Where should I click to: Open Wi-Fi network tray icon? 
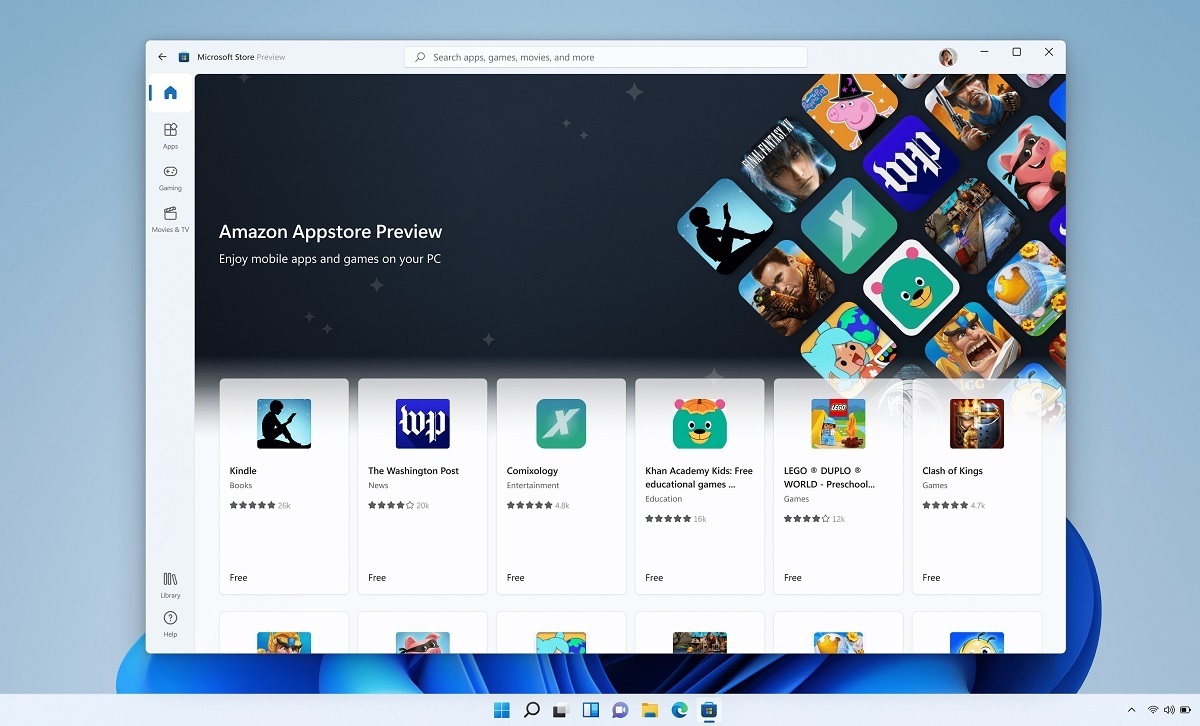tap(1153, 710)
